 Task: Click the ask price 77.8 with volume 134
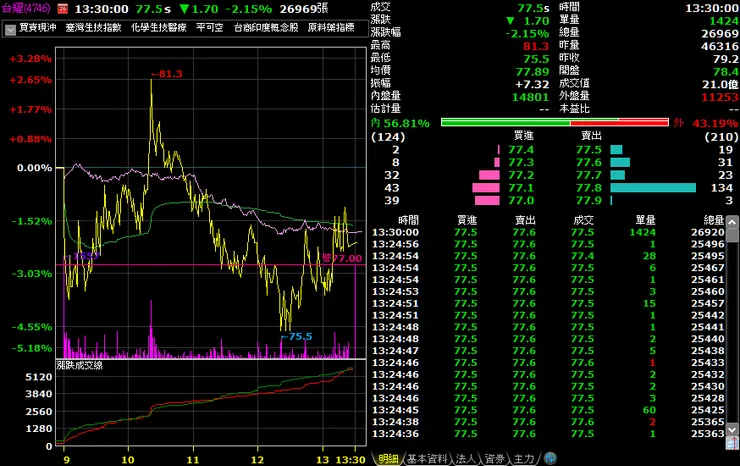coord(589,188)
